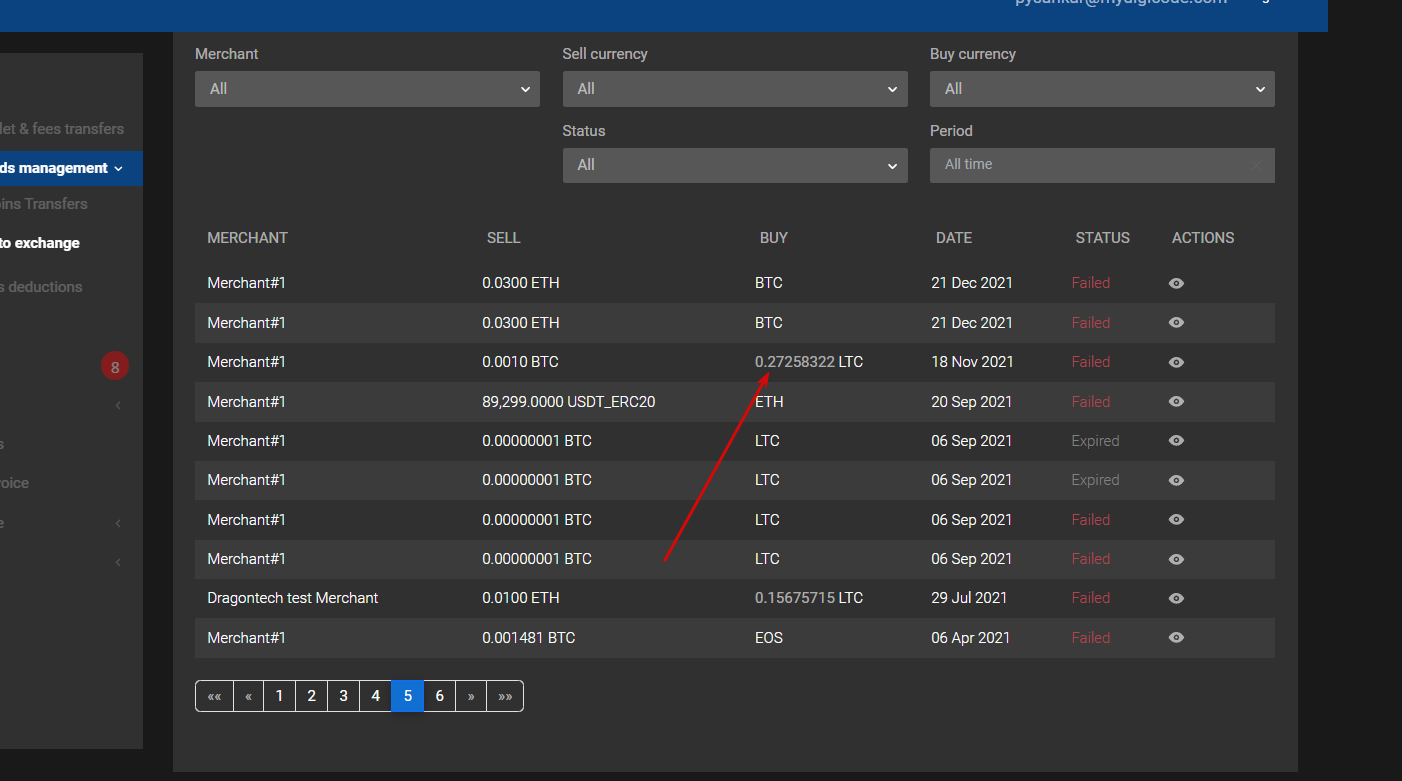Image resolution: width=1402 pixels, height=781 pixels.
Task: Open the Coins Transfers sidebar item
Action: [44, 204]
